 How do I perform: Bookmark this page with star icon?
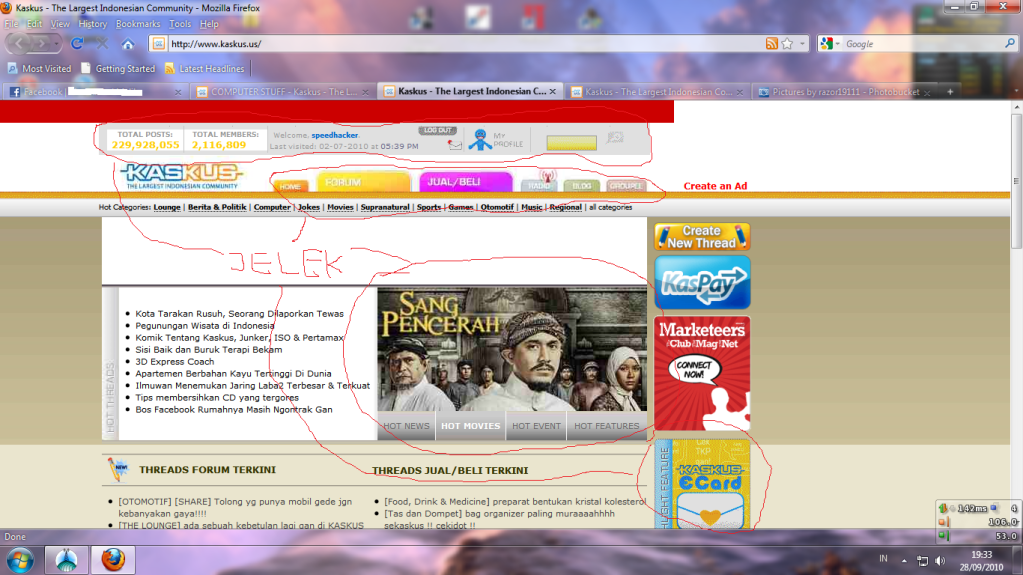787,44
